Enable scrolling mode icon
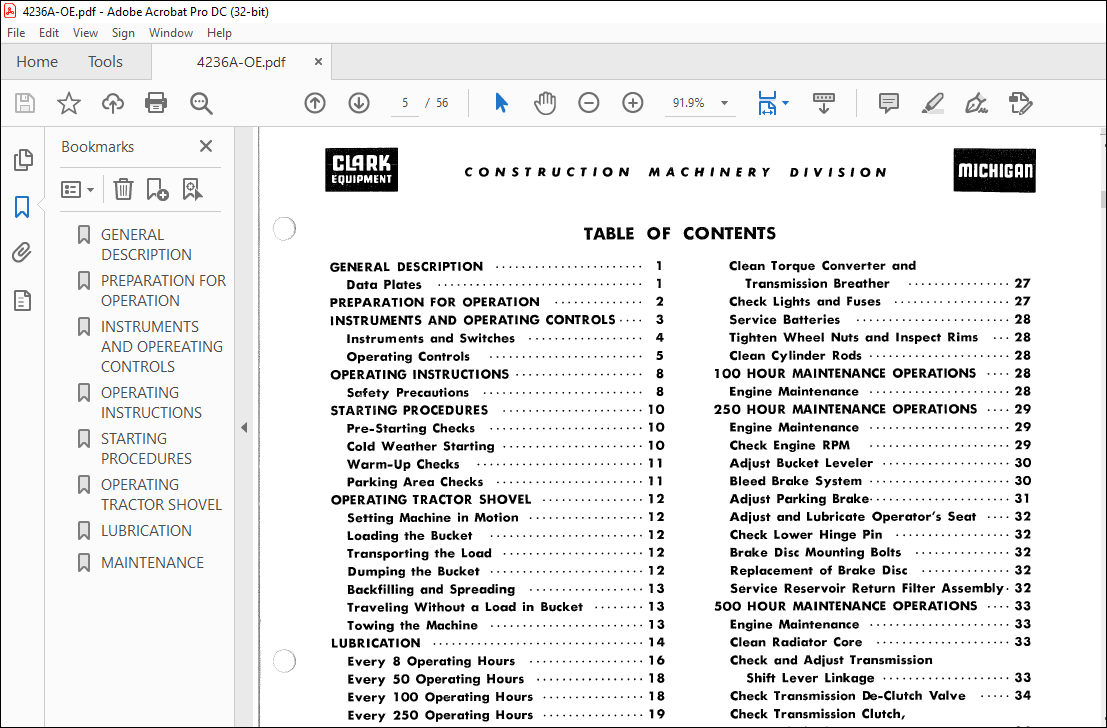Screen dimensions: 1107x728 [x=823, y=103]
